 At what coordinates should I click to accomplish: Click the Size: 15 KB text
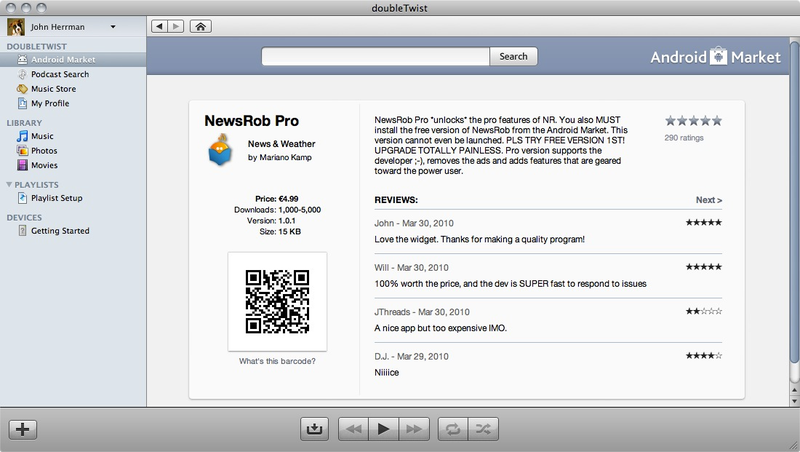[280, 232]
